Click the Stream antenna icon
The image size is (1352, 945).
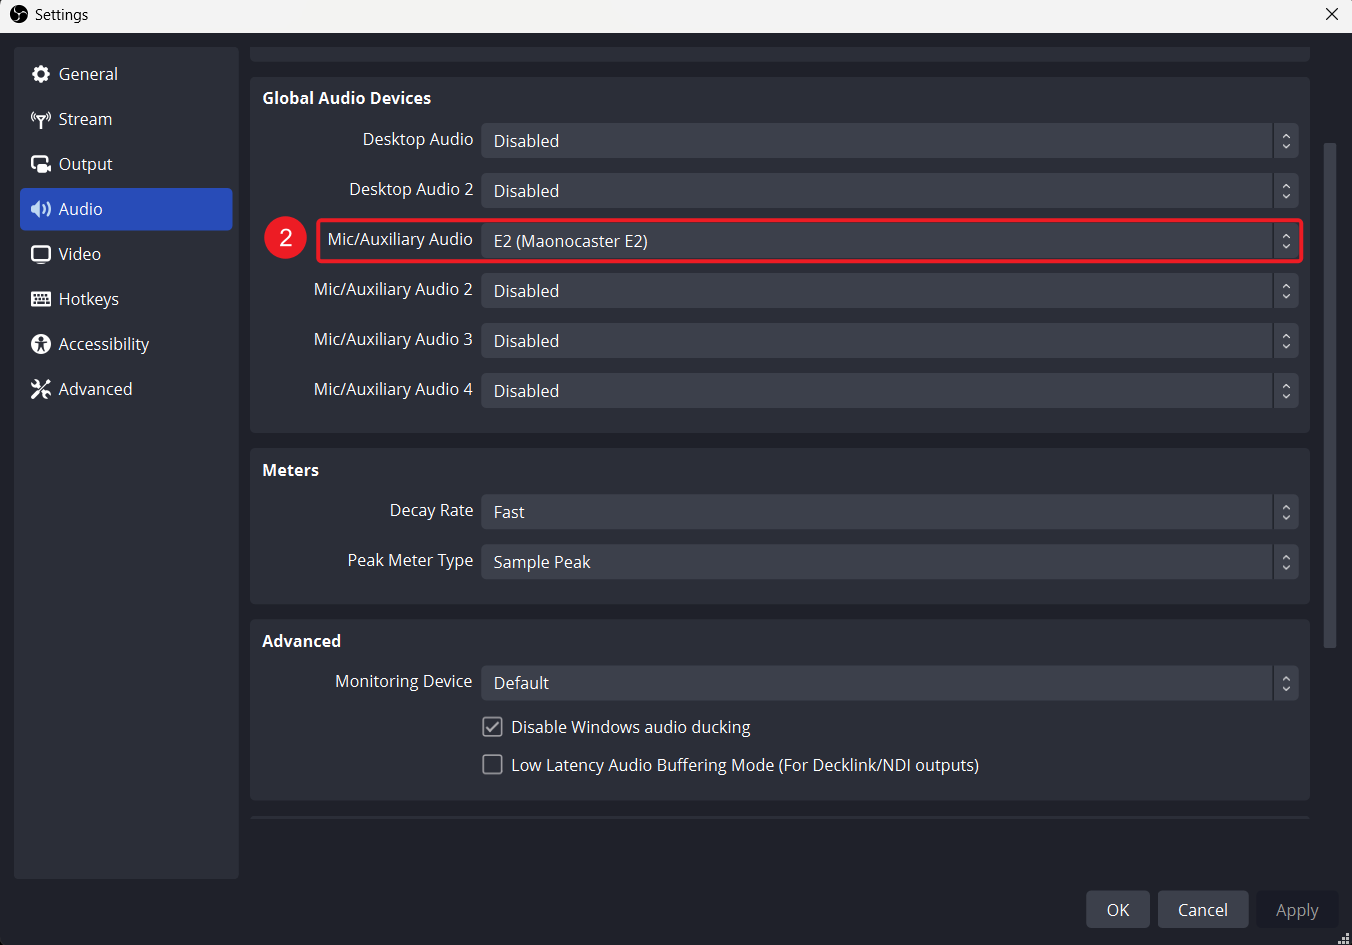point(40,118)
